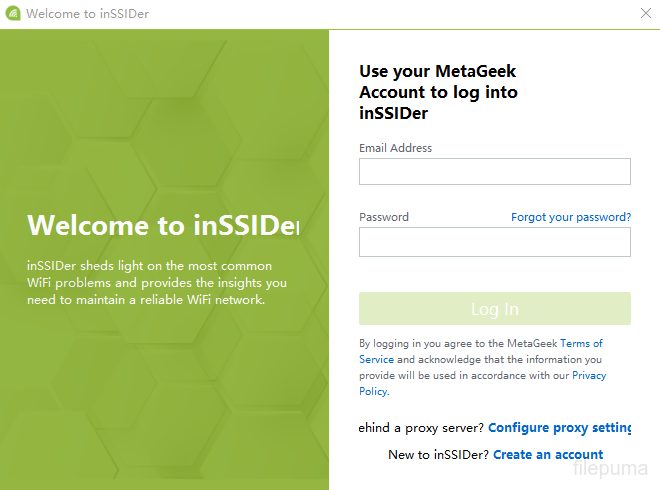660x490 pixels.
Task: Open Configure proxy settings link
Action: pos(560,428)
